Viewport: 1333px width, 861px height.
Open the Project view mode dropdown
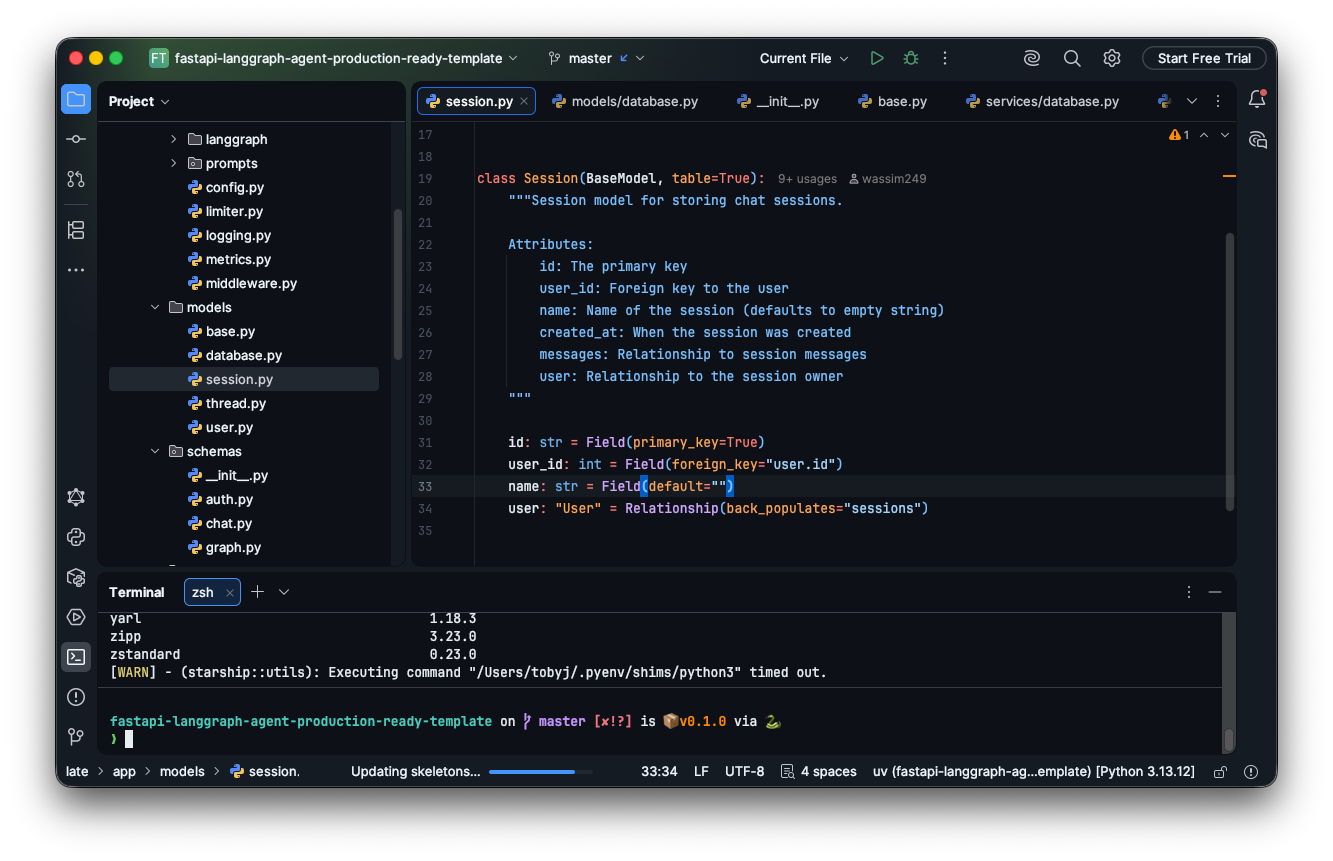pos(140,101)
